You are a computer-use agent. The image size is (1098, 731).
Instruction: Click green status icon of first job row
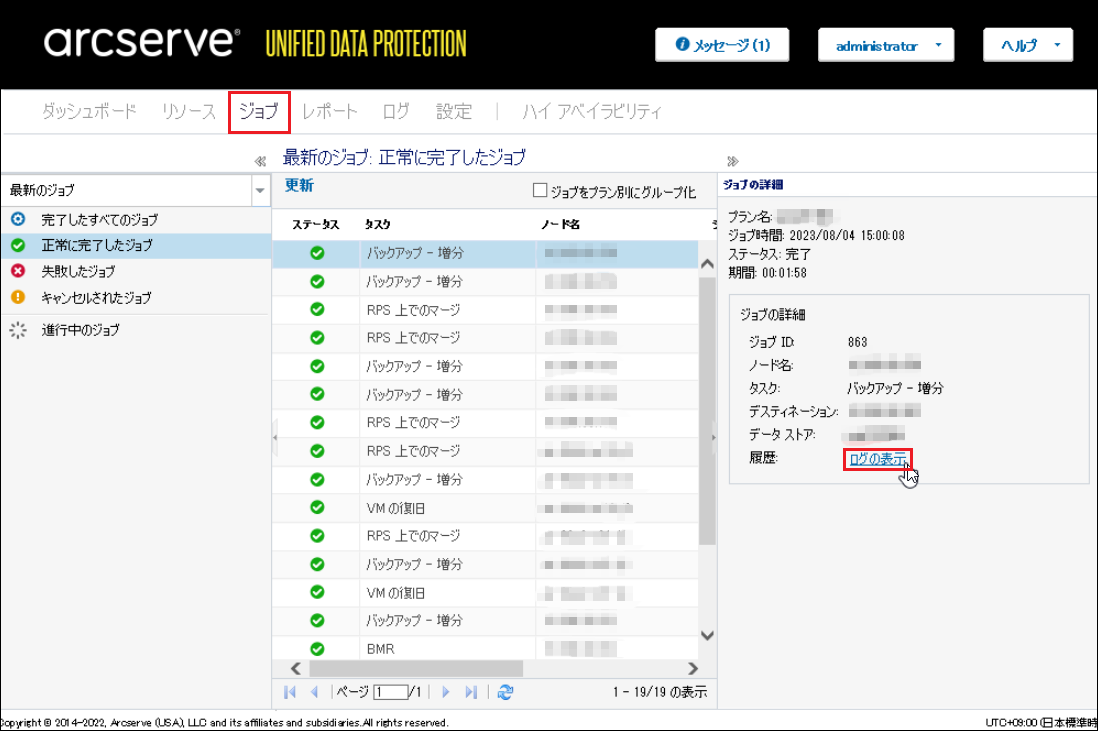[x=317, y=253]
